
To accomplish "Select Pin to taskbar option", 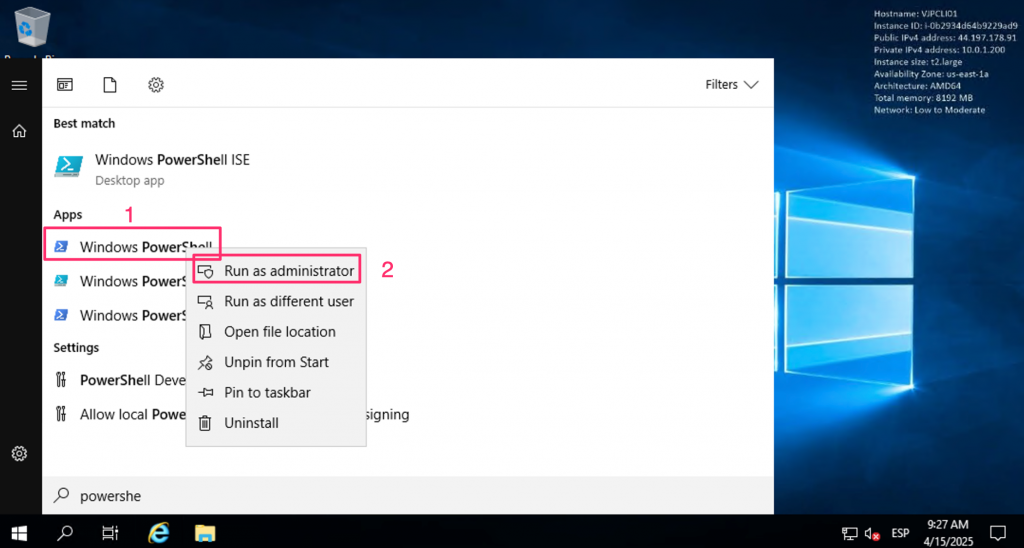I will 266,393.
